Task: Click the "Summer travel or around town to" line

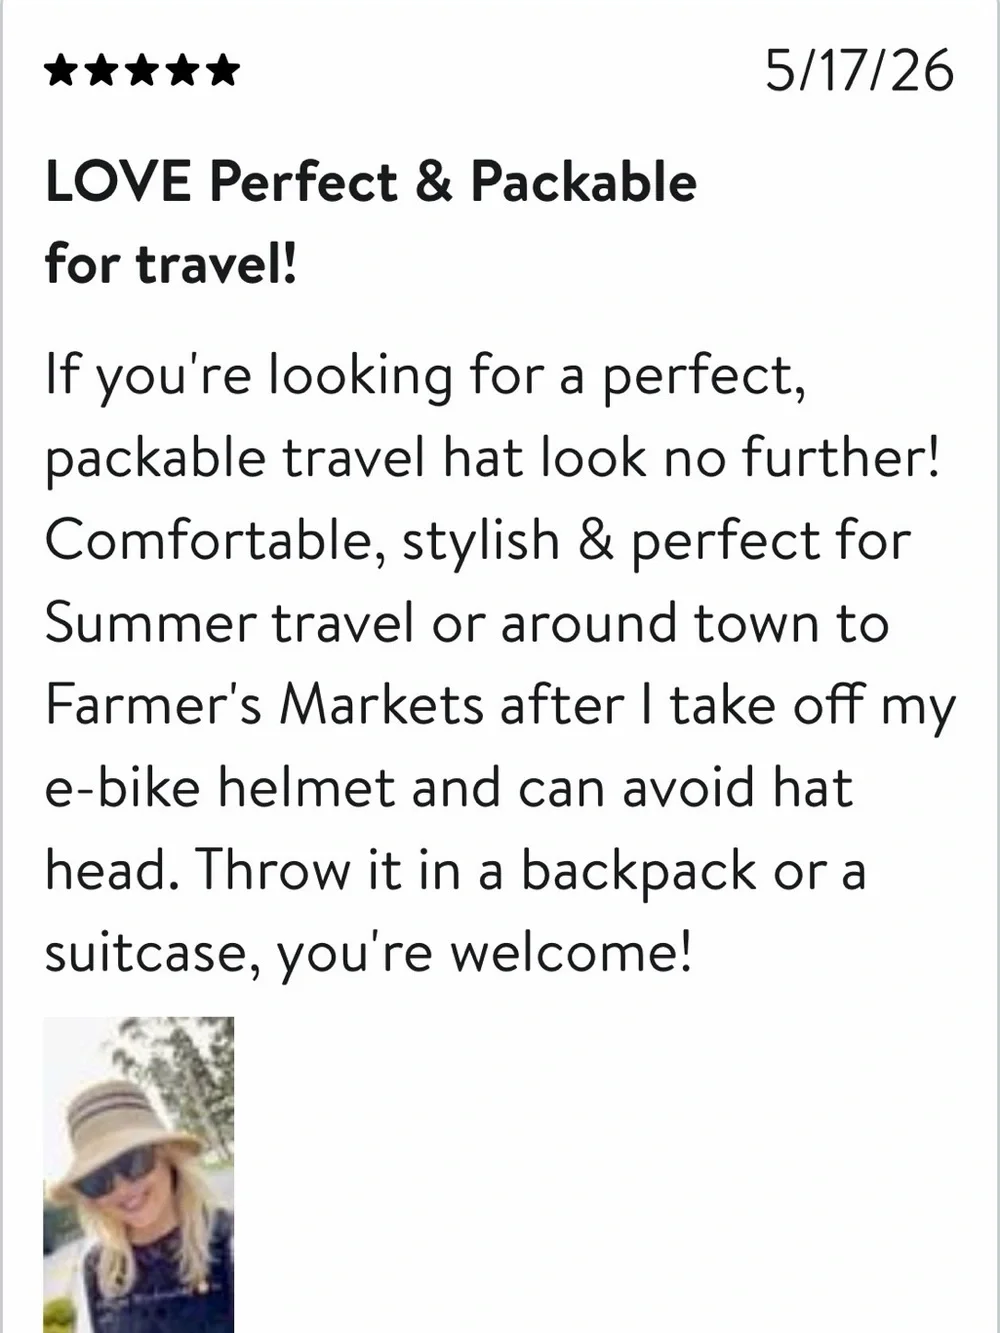Action: (x=467, y=624)
